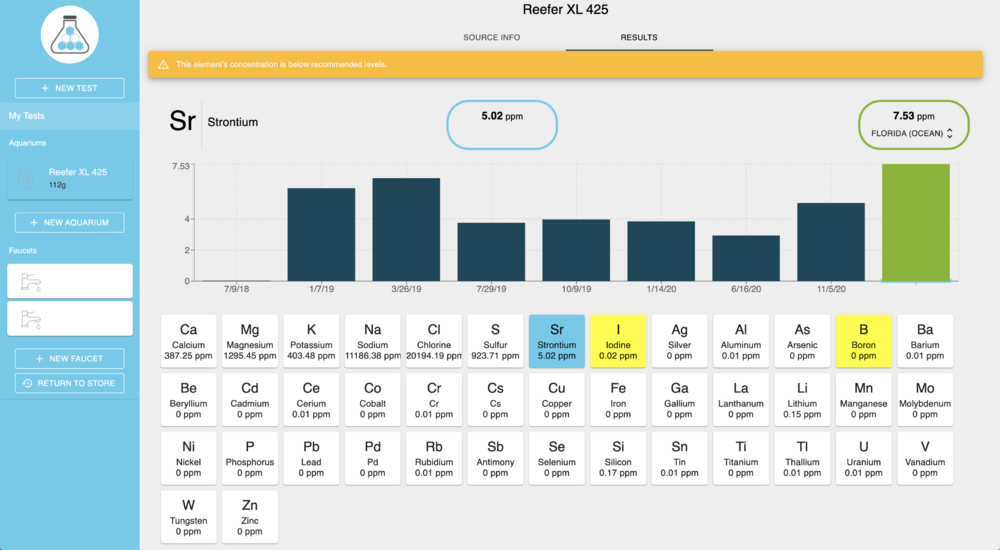1000x550 pixels.
Task: Select the Chlorine element tile
Action: tap(434, 341)
